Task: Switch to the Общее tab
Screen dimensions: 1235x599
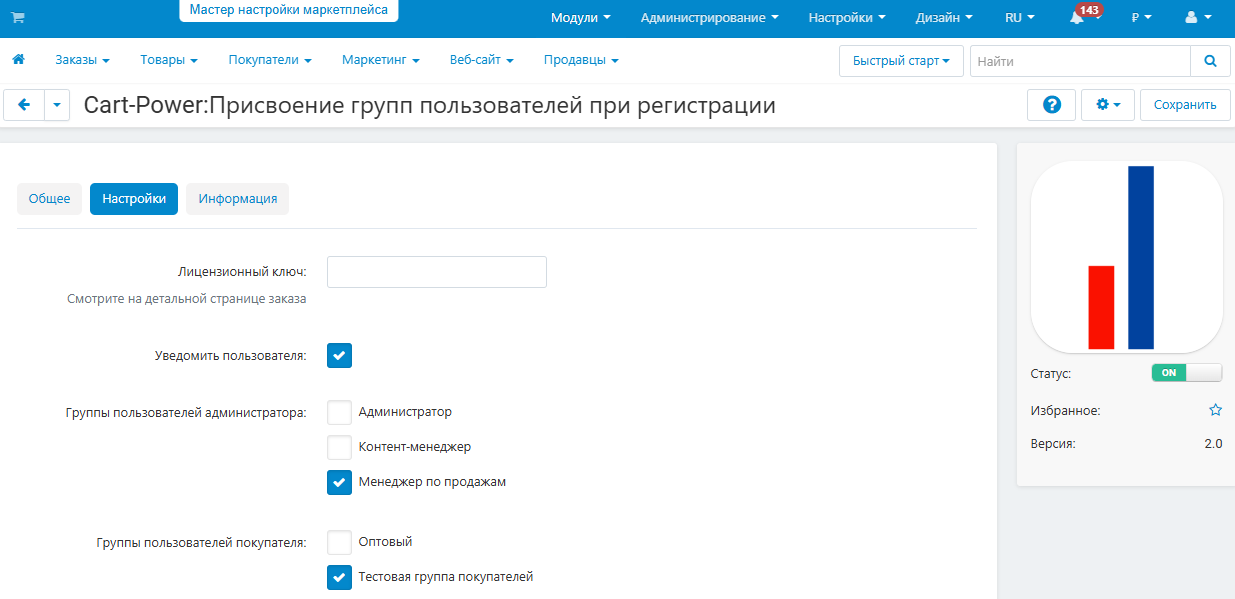Action: click(49, 198)
